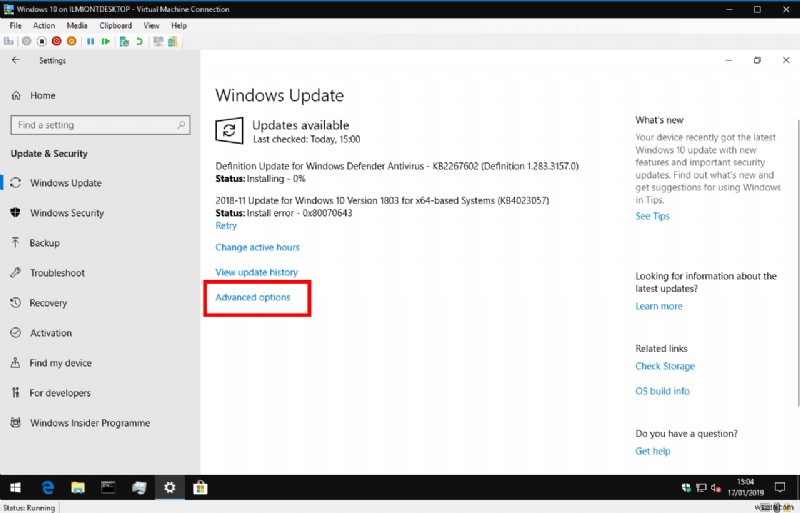
Task: Open Windows Insider Programme in the sidebar
Action: pyautogui.click(x=90, y=423)
